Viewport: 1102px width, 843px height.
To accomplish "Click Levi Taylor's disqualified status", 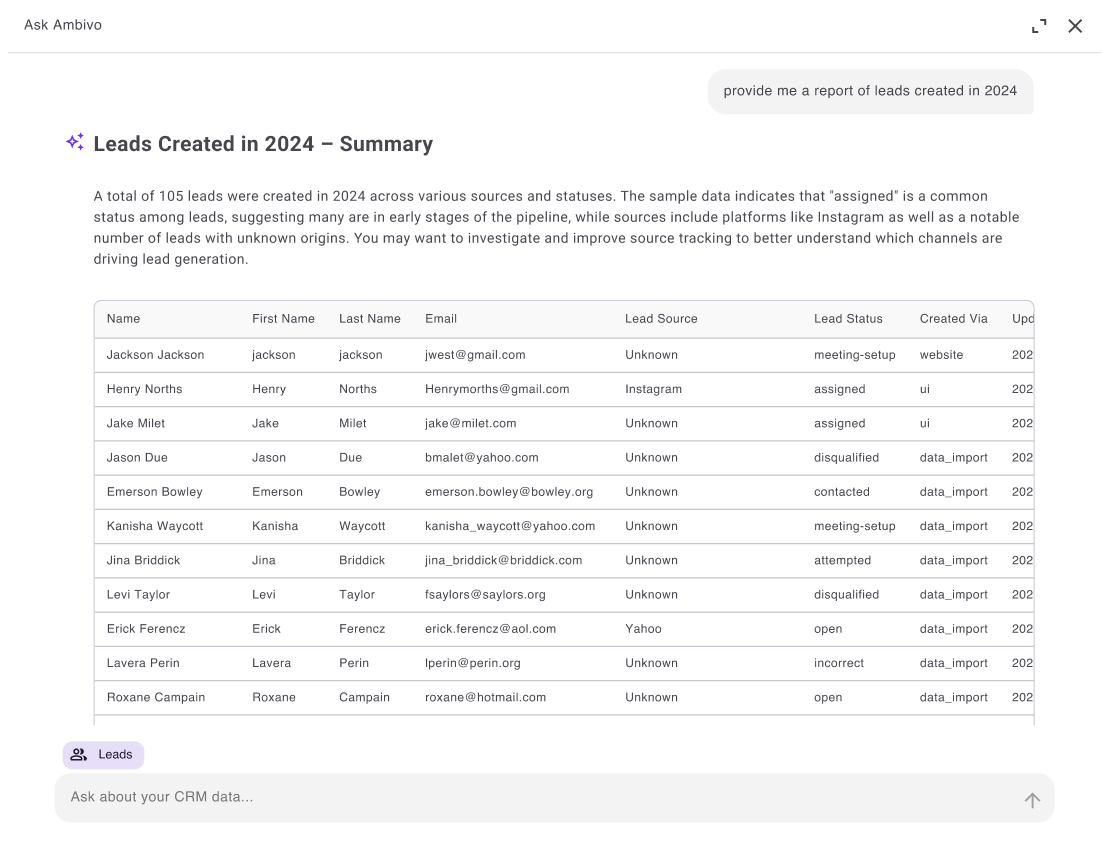I will coord(846,595).
